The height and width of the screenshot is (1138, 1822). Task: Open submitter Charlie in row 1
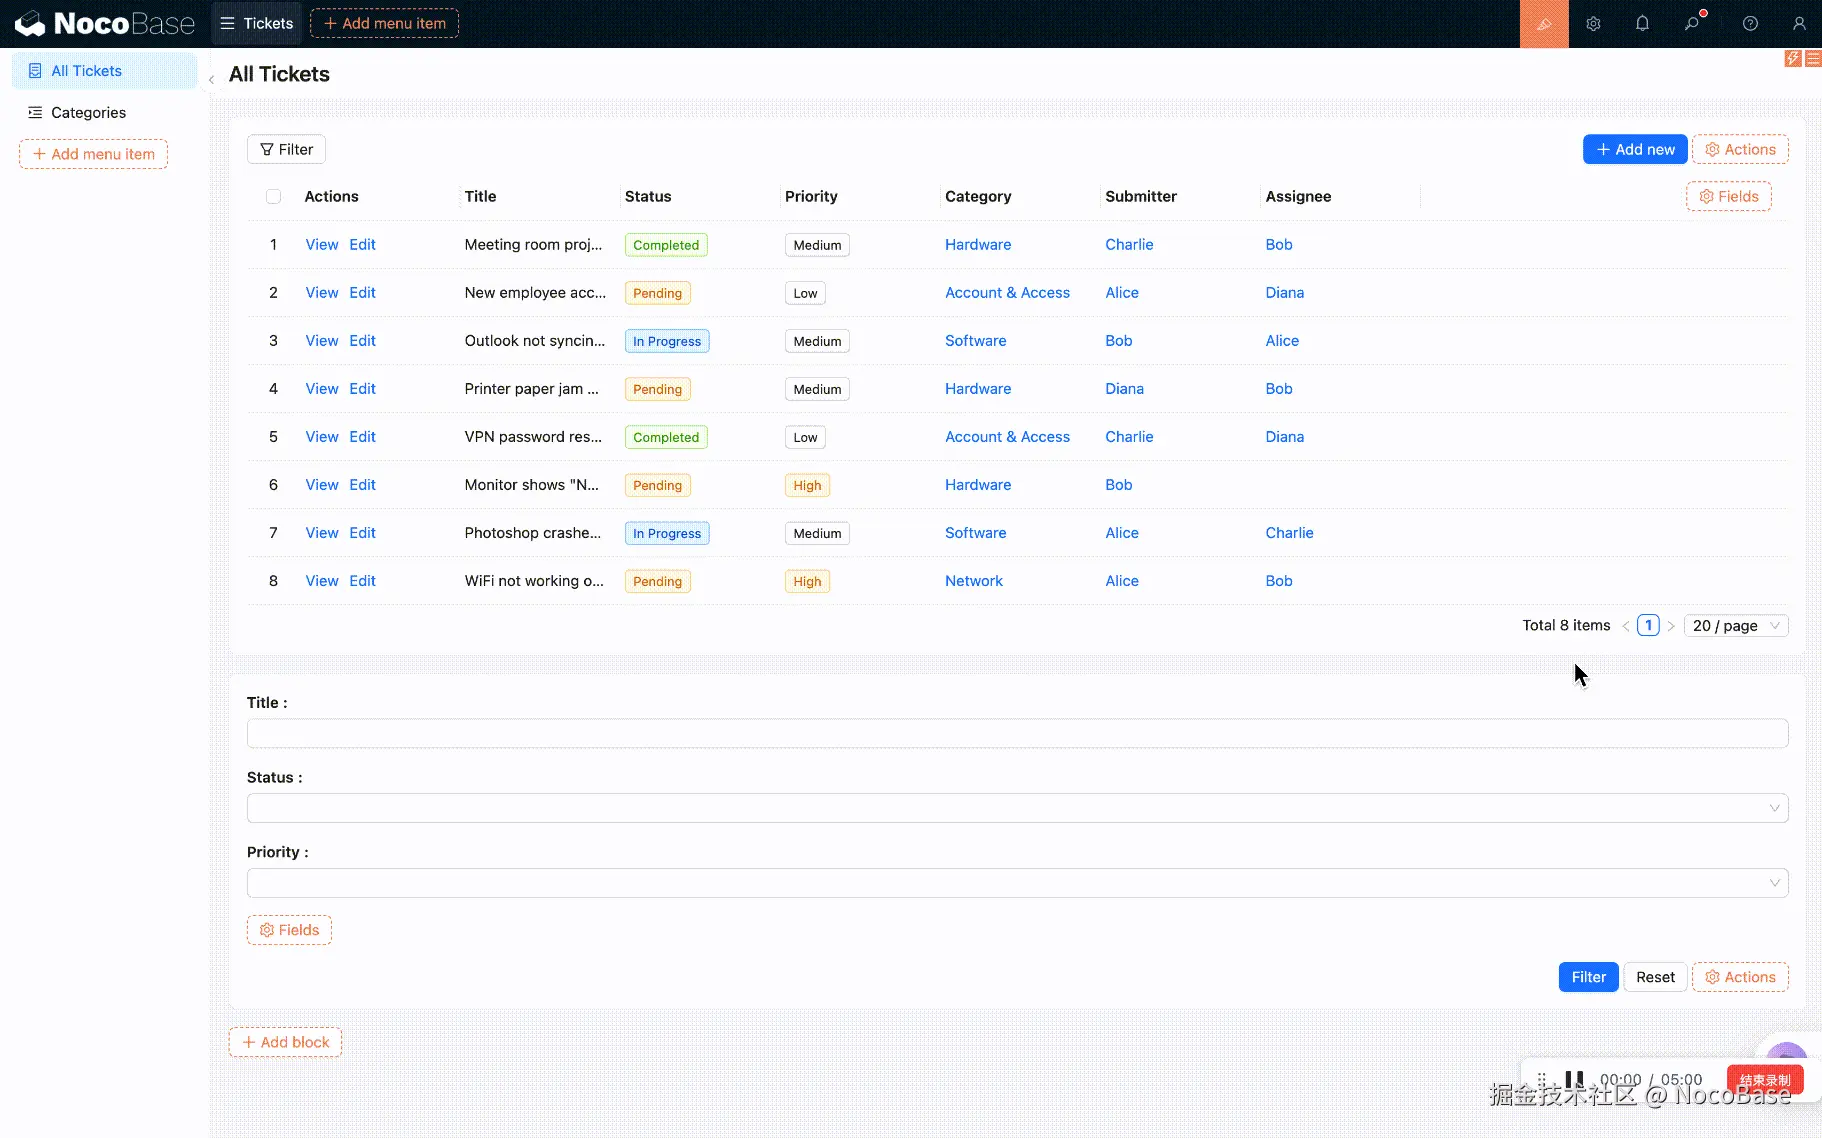coord(1129,245)
